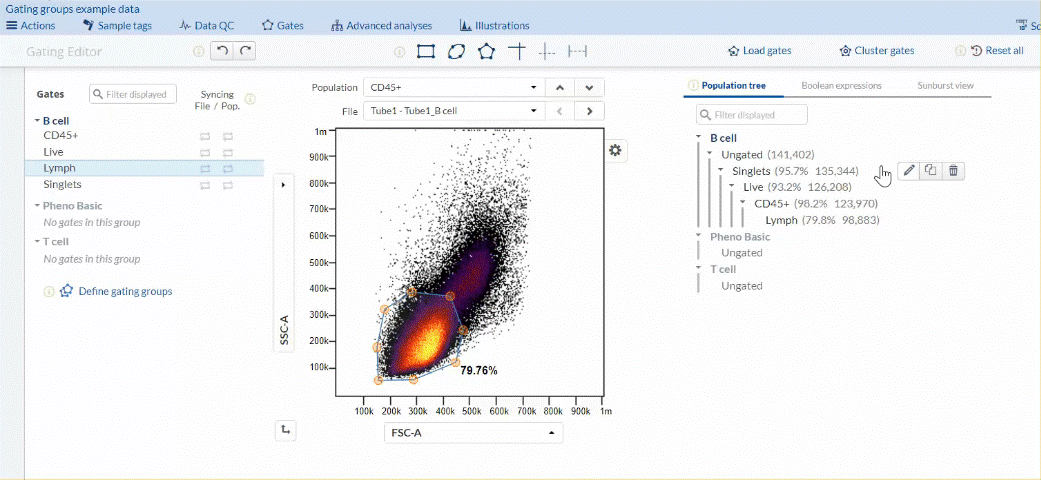
Task: Open the Population dropdown showing CD45+
Action: click(453, 87)
